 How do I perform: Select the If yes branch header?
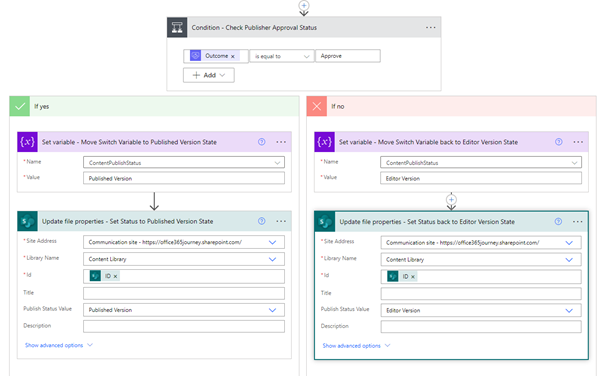(154, 106)
